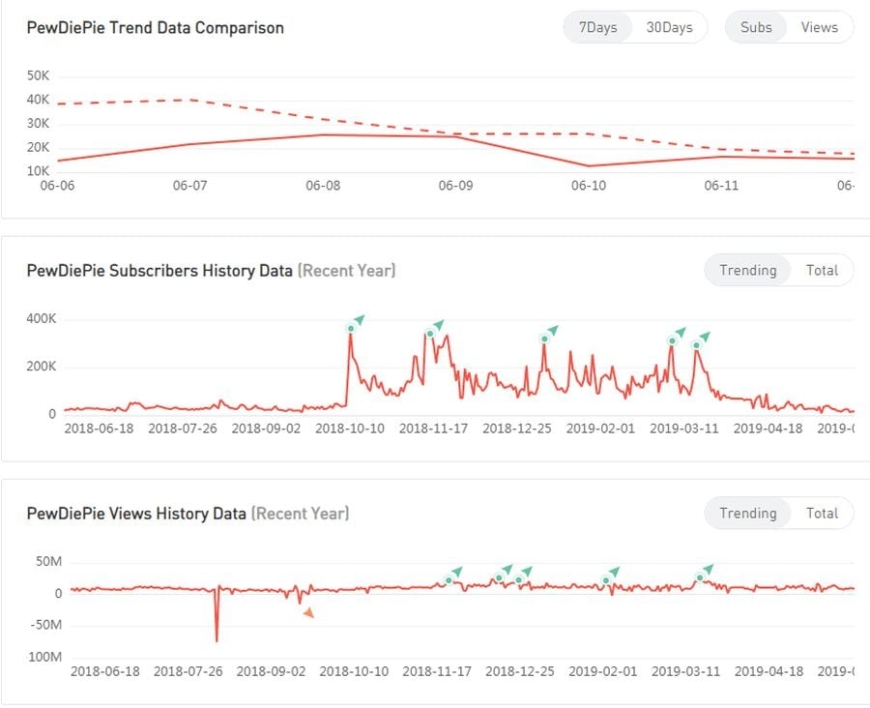Click 2019-04-18 date on Subscribers chart axis

click(x=768, y=428)
